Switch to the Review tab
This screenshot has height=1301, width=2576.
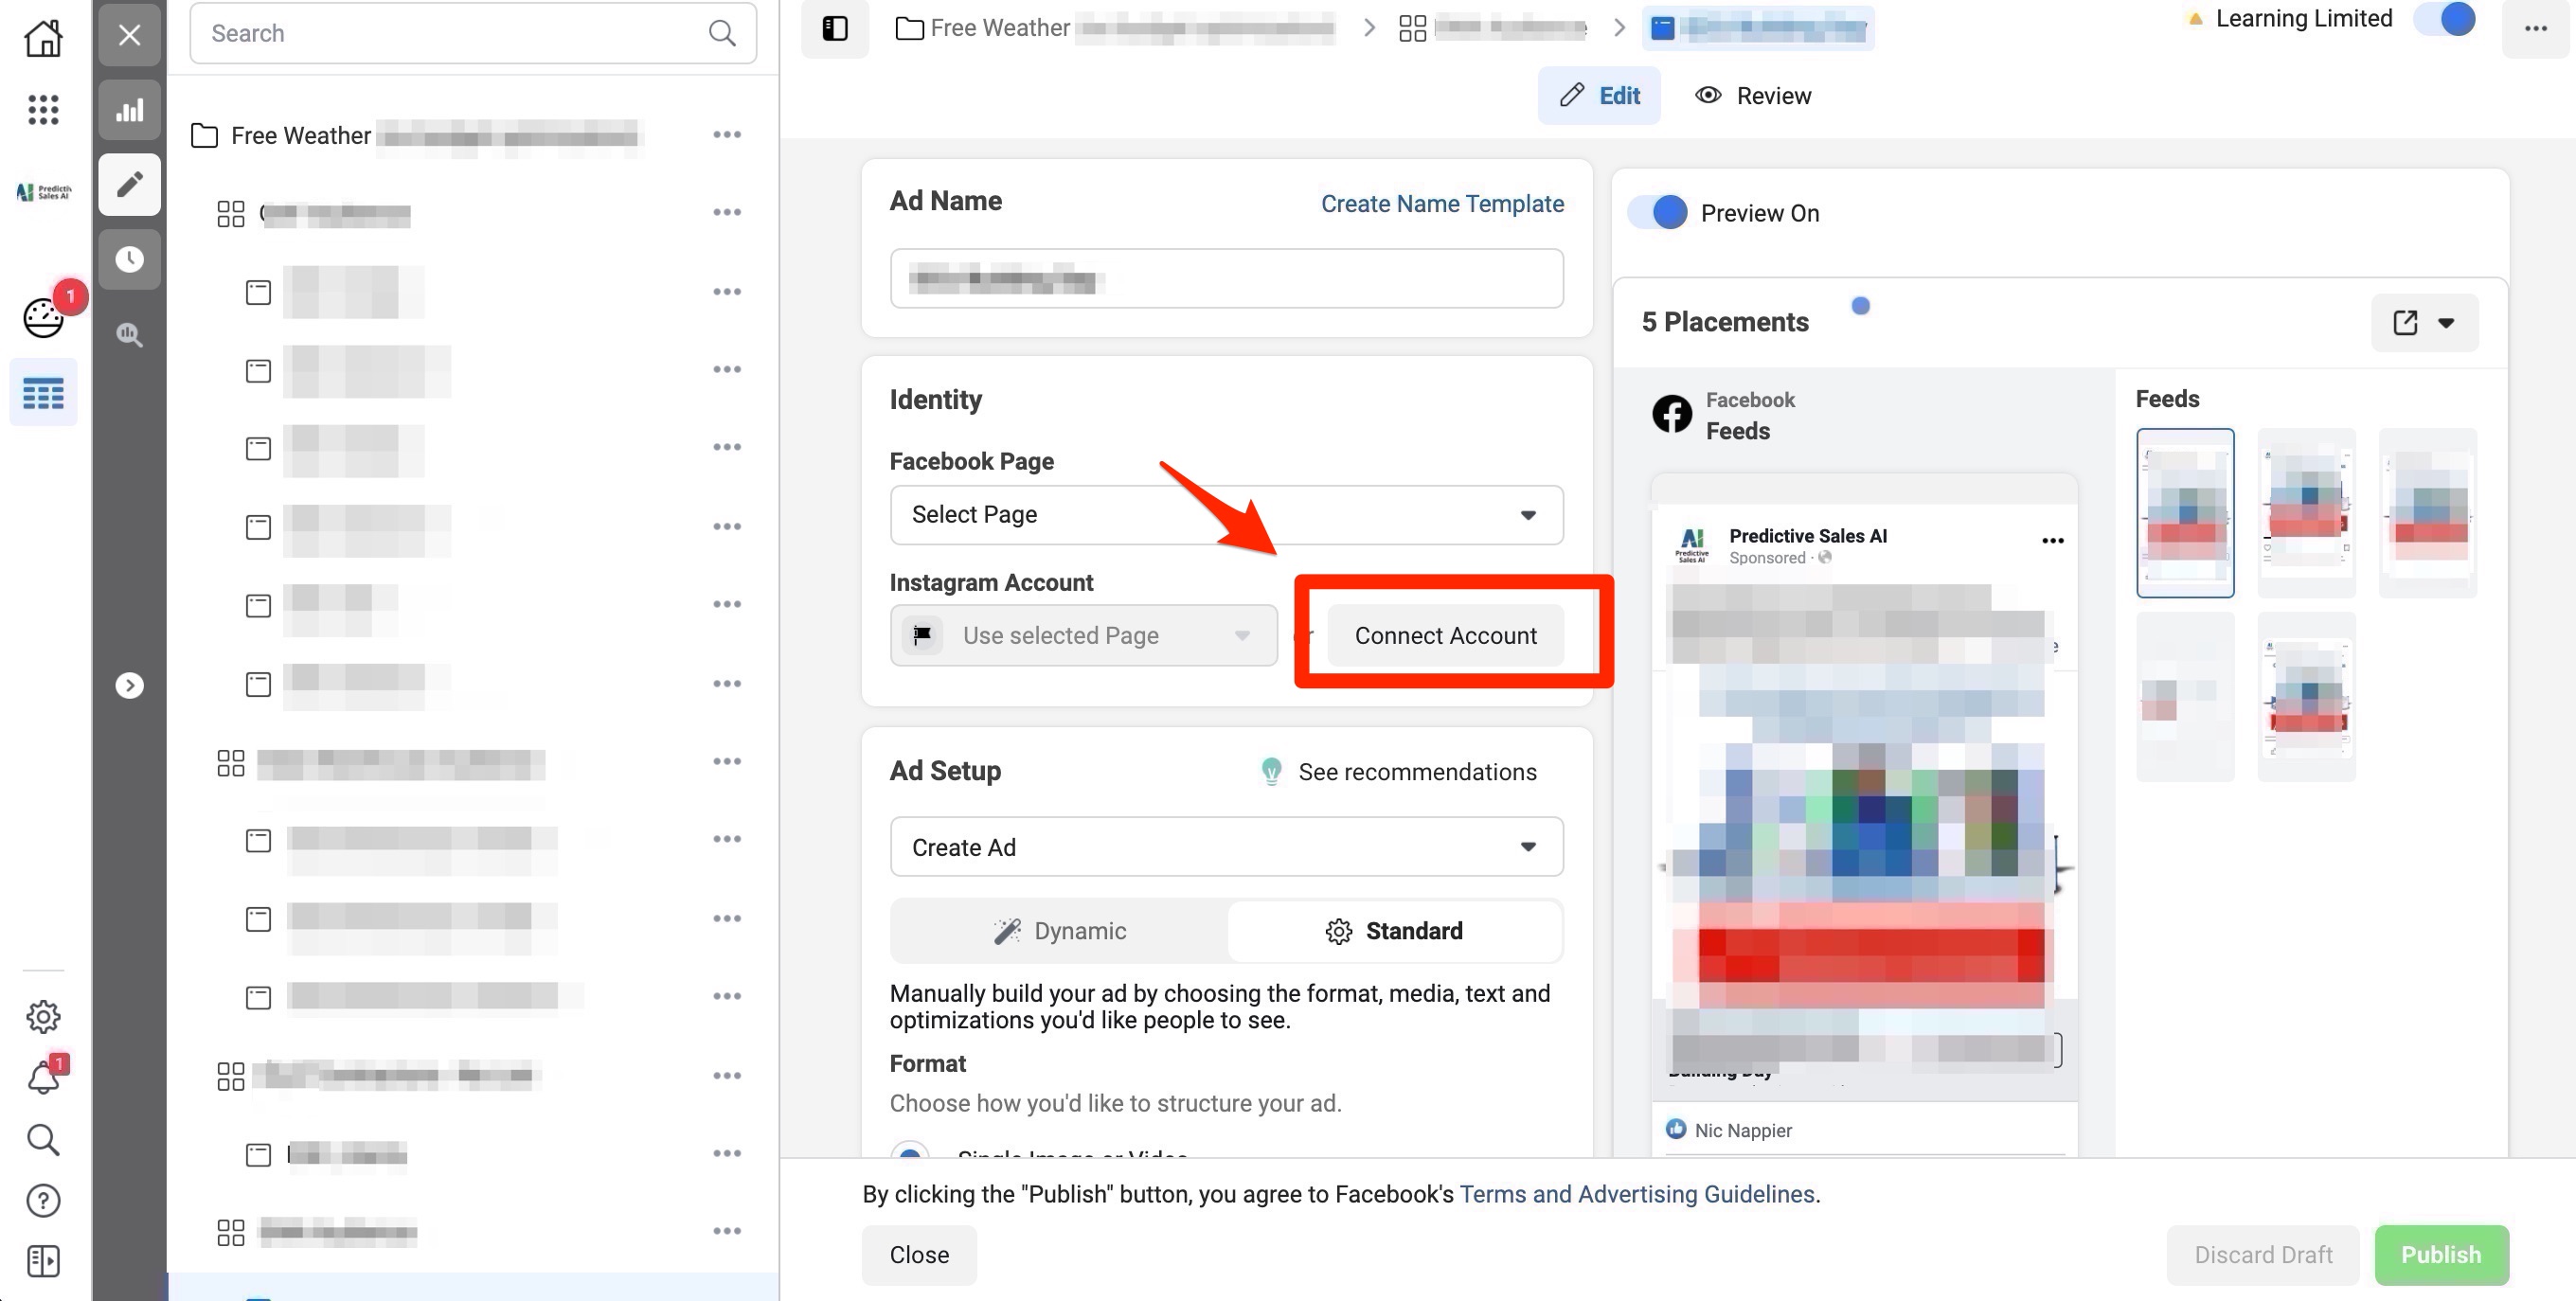(1753, 96)
